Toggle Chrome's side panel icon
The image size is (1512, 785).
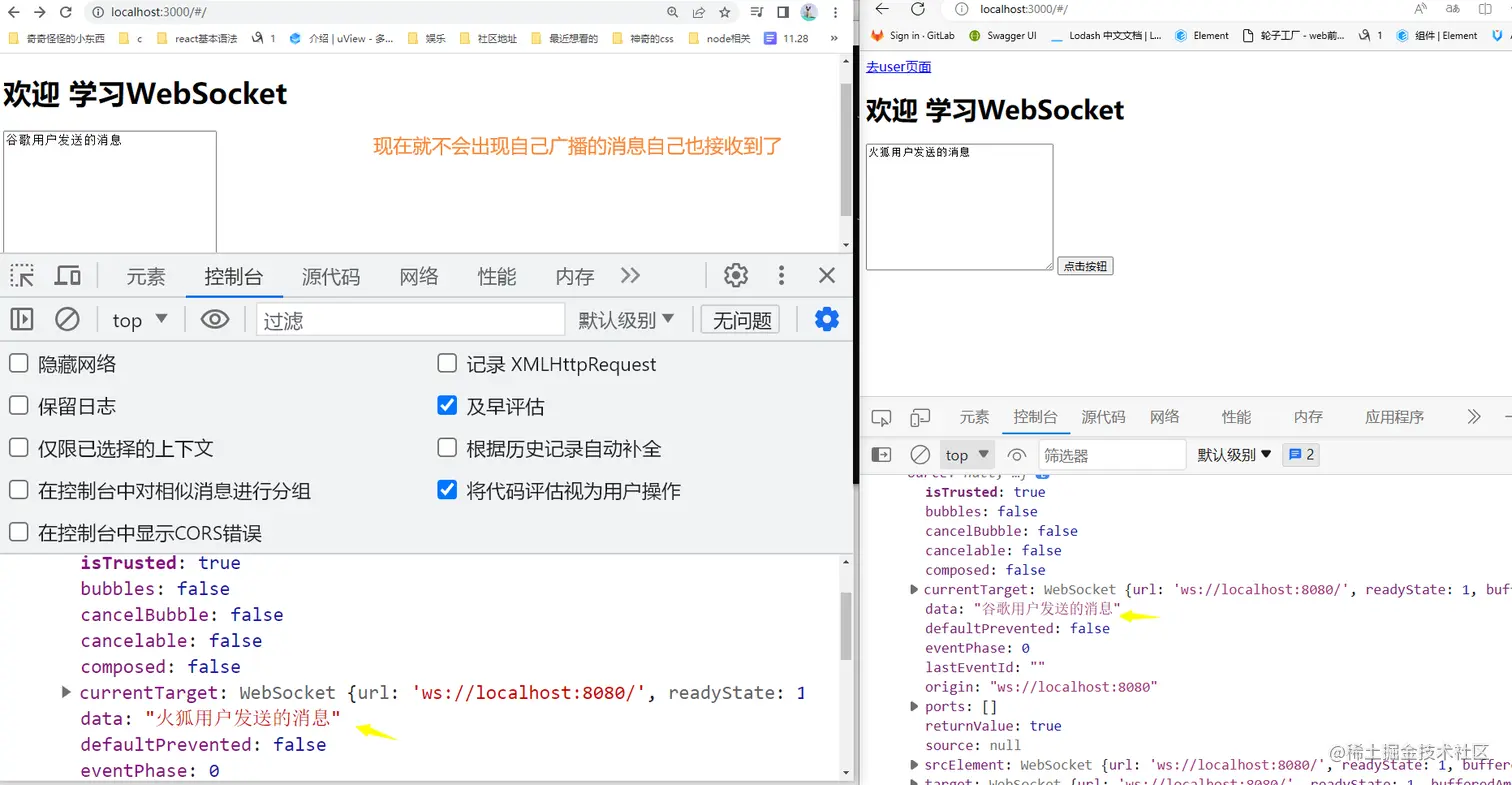click(783, 12)
